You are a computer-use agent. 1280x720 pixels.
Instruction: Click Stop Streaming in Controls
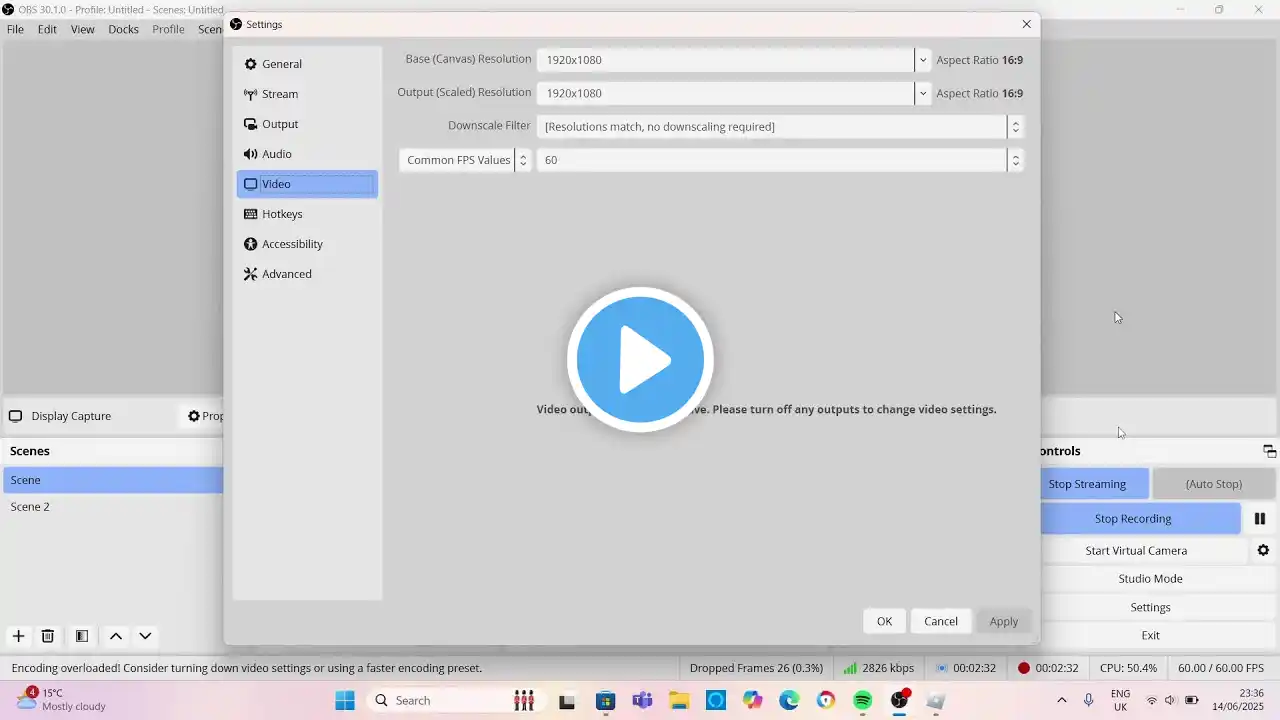pos(1095,484)
